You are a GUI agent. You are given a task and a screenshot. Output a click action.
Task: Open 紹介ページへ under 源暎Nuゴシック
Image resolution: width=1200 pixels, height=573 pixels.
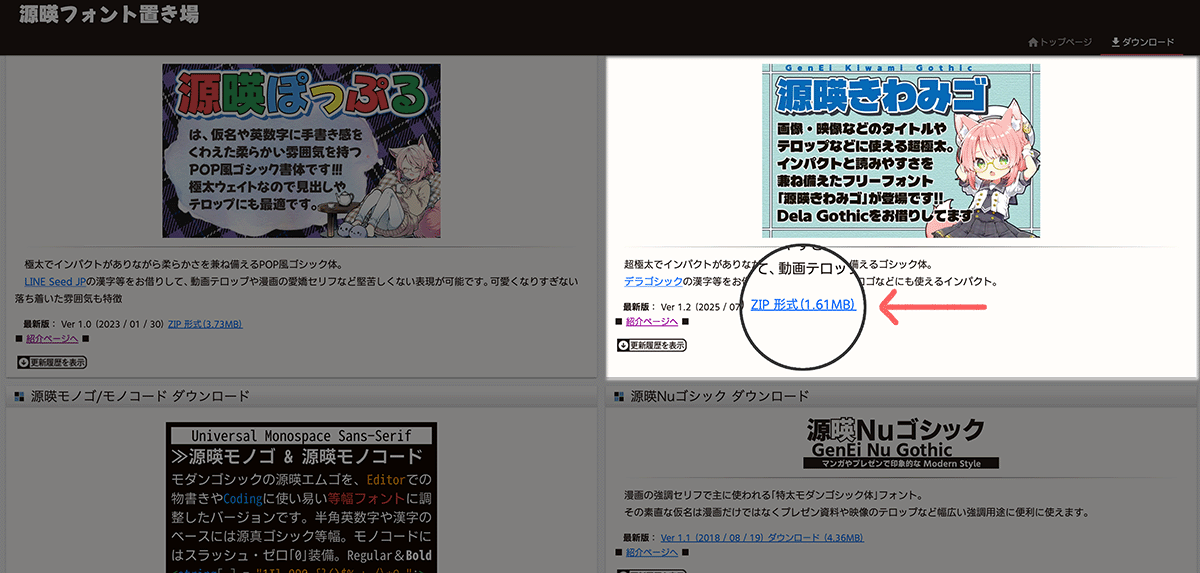pos(652,553)
